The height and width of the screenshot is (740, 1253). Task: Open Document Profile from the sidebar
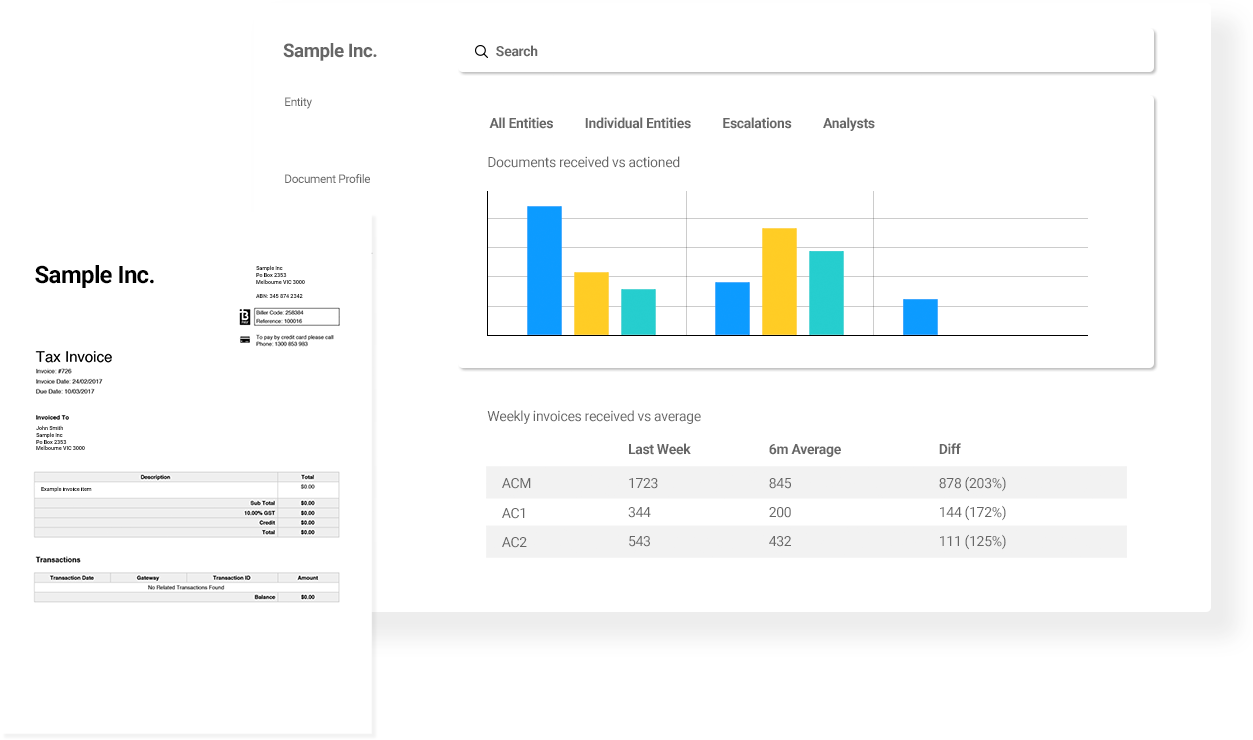pos(327,178)
